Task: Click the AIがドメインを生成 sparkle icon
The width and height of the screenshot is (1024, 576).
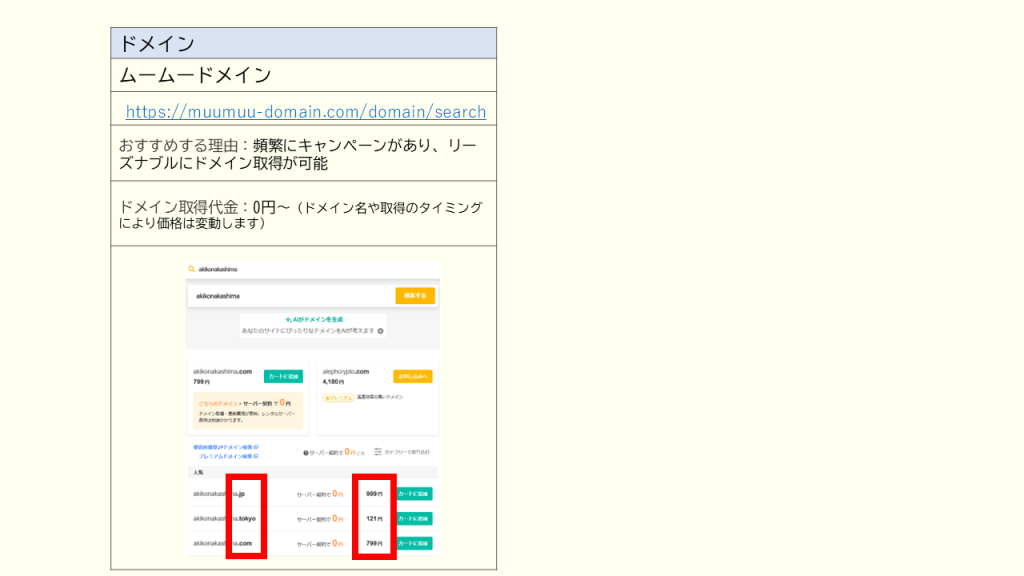Action: [x=287, y=318]
